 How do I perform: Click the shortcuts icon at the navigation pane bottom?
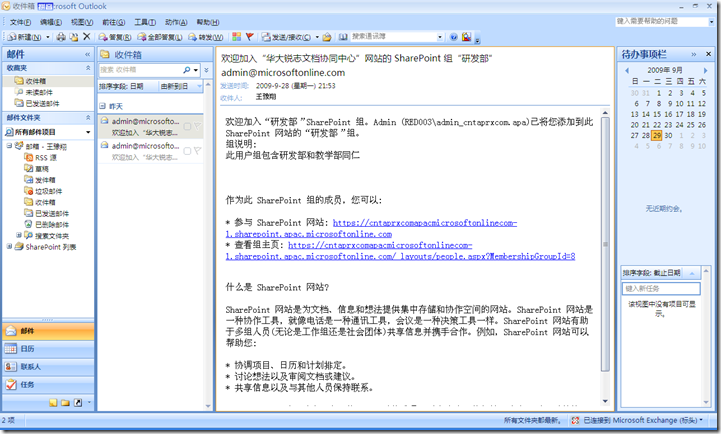[x=78, y=403]
